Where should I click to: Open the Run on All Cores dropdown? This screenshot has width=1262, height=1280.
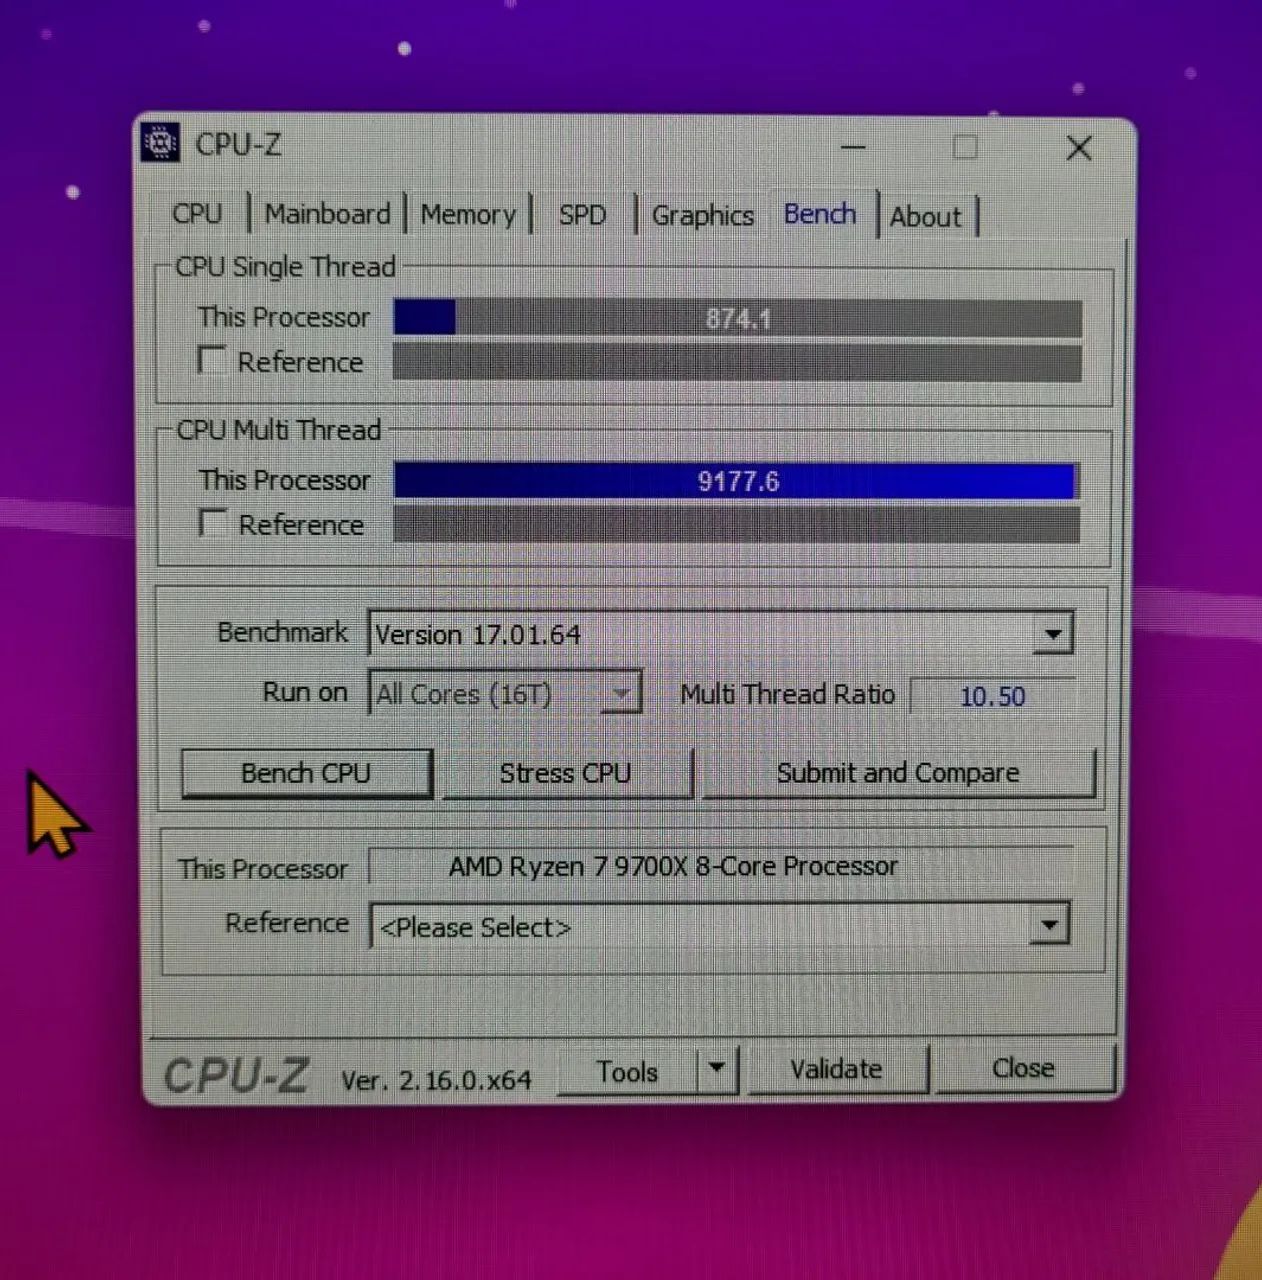pos(505,693)
